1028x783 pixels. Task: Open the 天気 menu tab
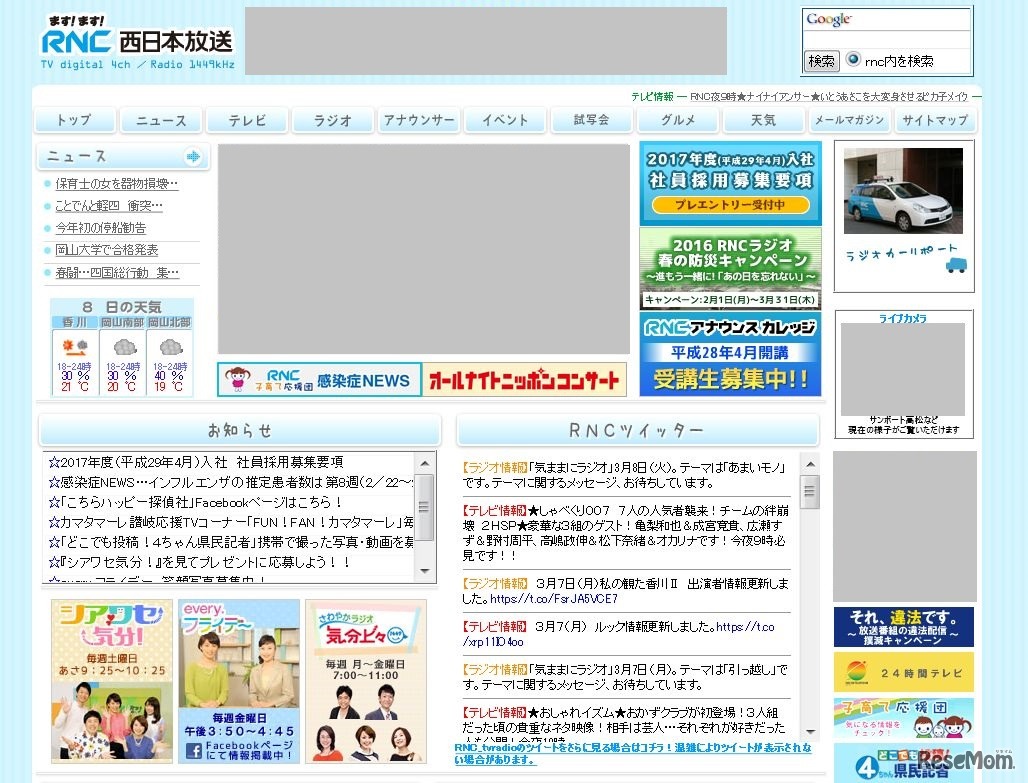point(762,120)
